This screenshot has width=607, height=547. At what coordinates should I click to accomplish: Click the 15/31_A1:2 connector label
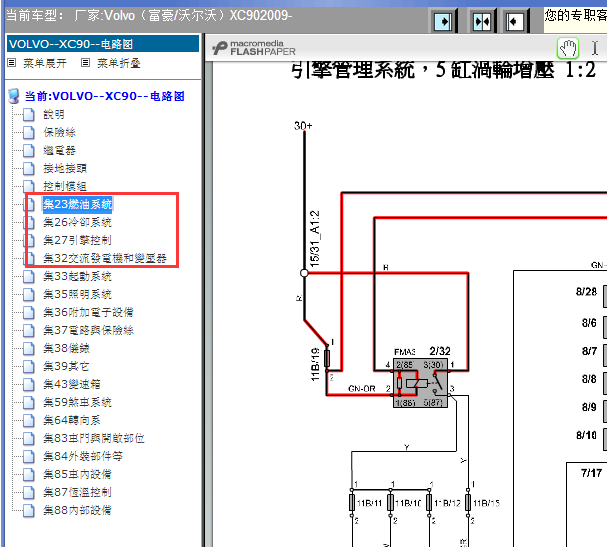coord(315,238)
